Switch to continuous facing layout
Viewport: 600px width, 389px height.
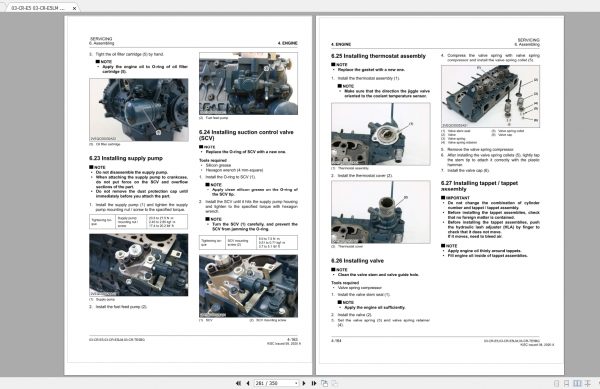tap(587, 383)
